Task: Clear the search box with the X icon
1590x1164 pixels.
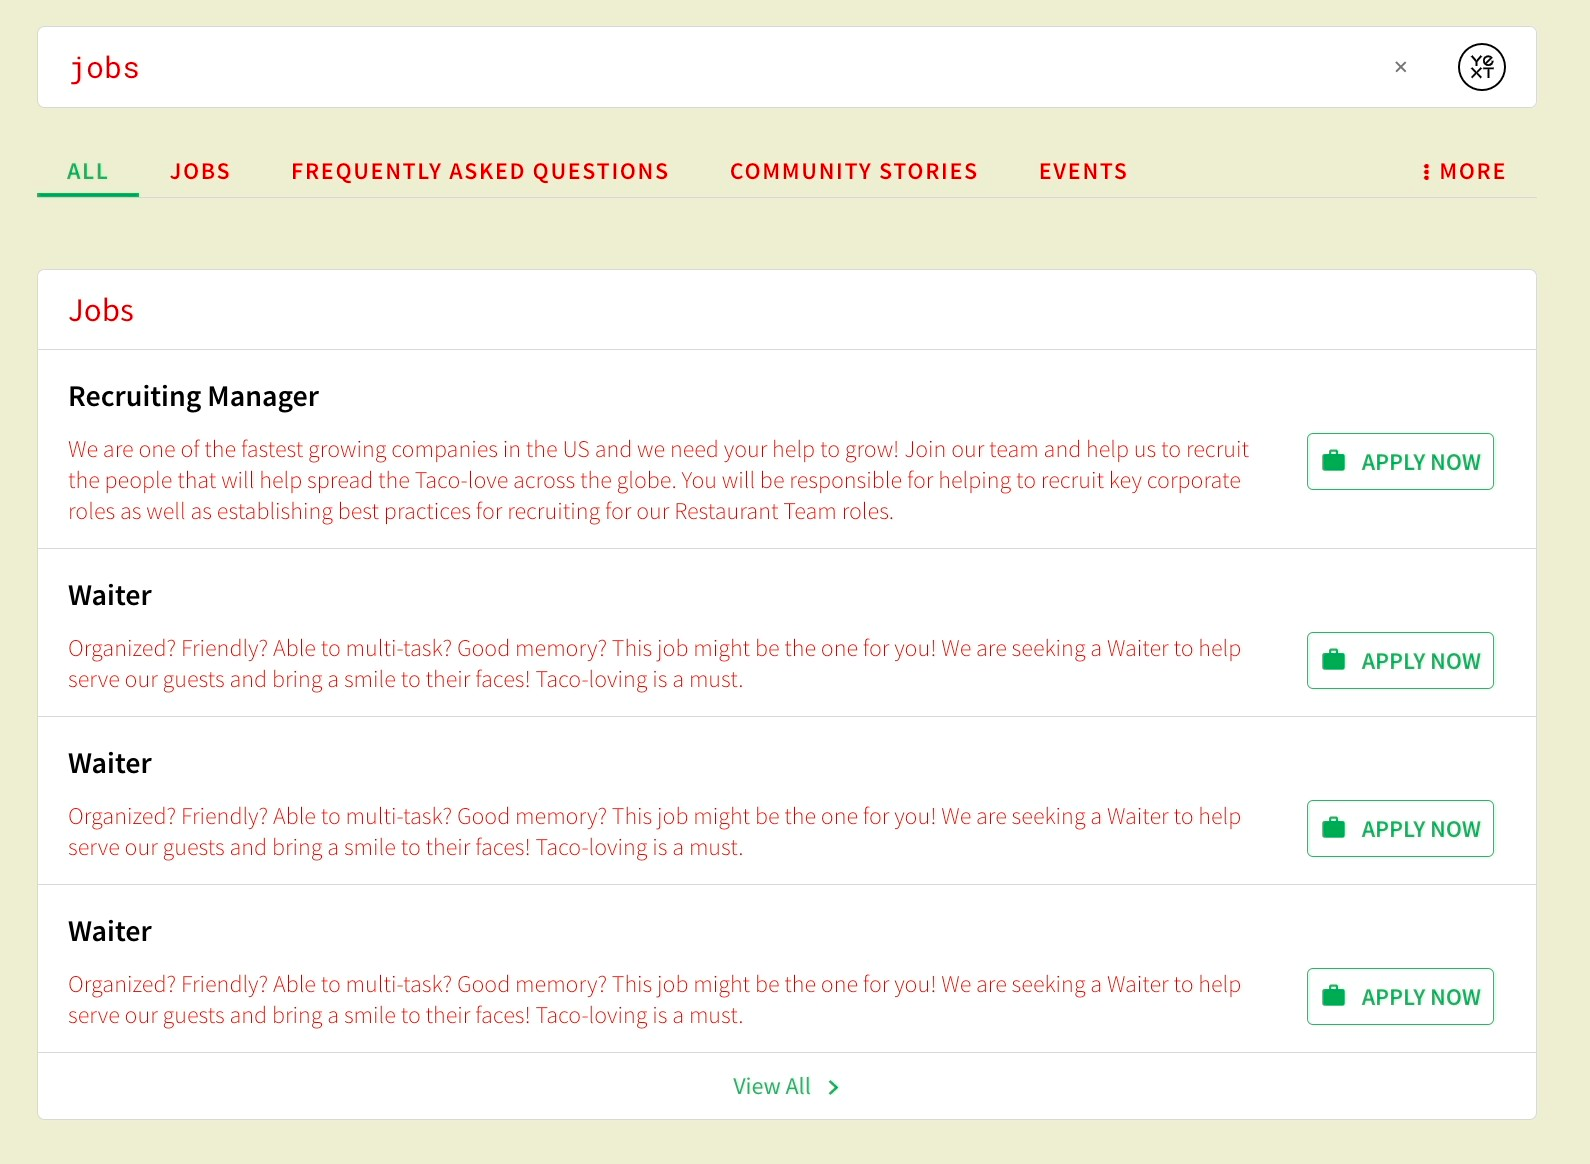Action: tap(1400, 67)
